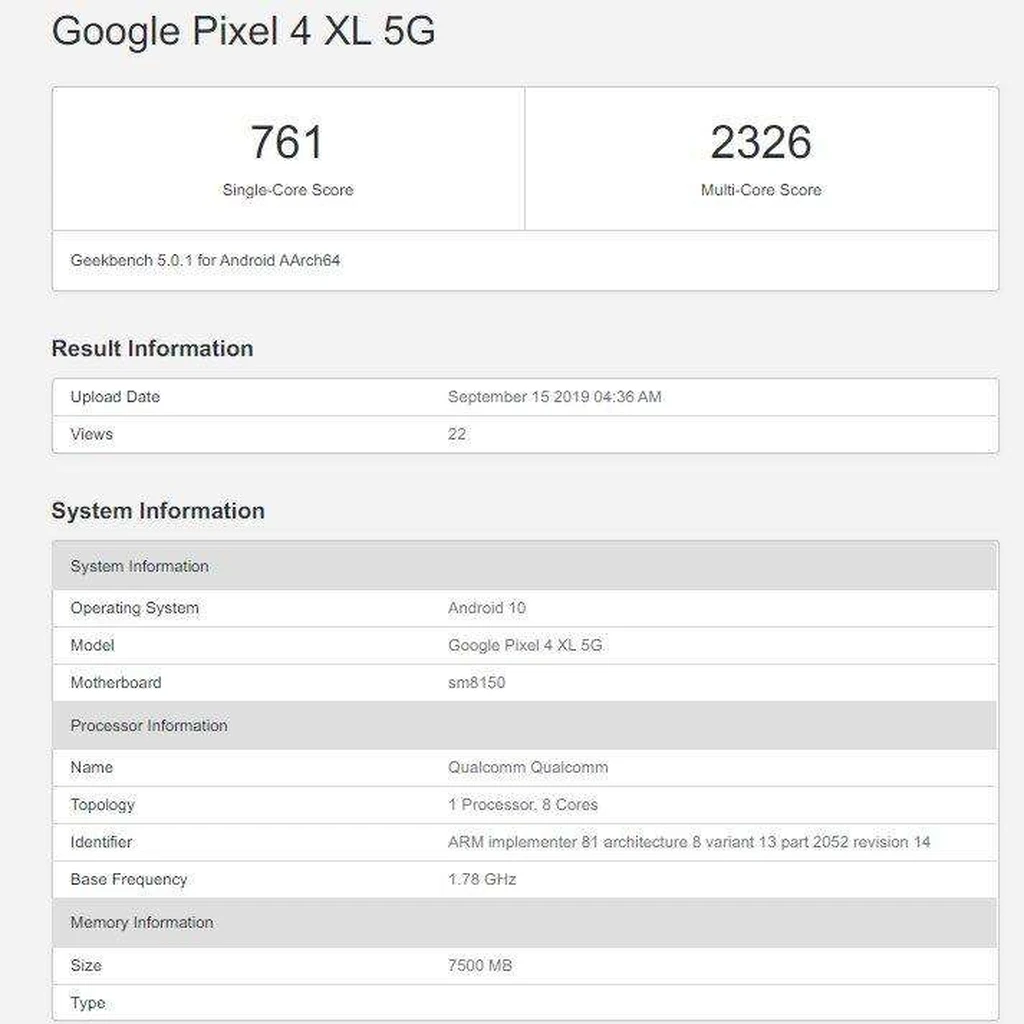Select the Topology row 1 Processor, 8 Cores

[525, 805]
